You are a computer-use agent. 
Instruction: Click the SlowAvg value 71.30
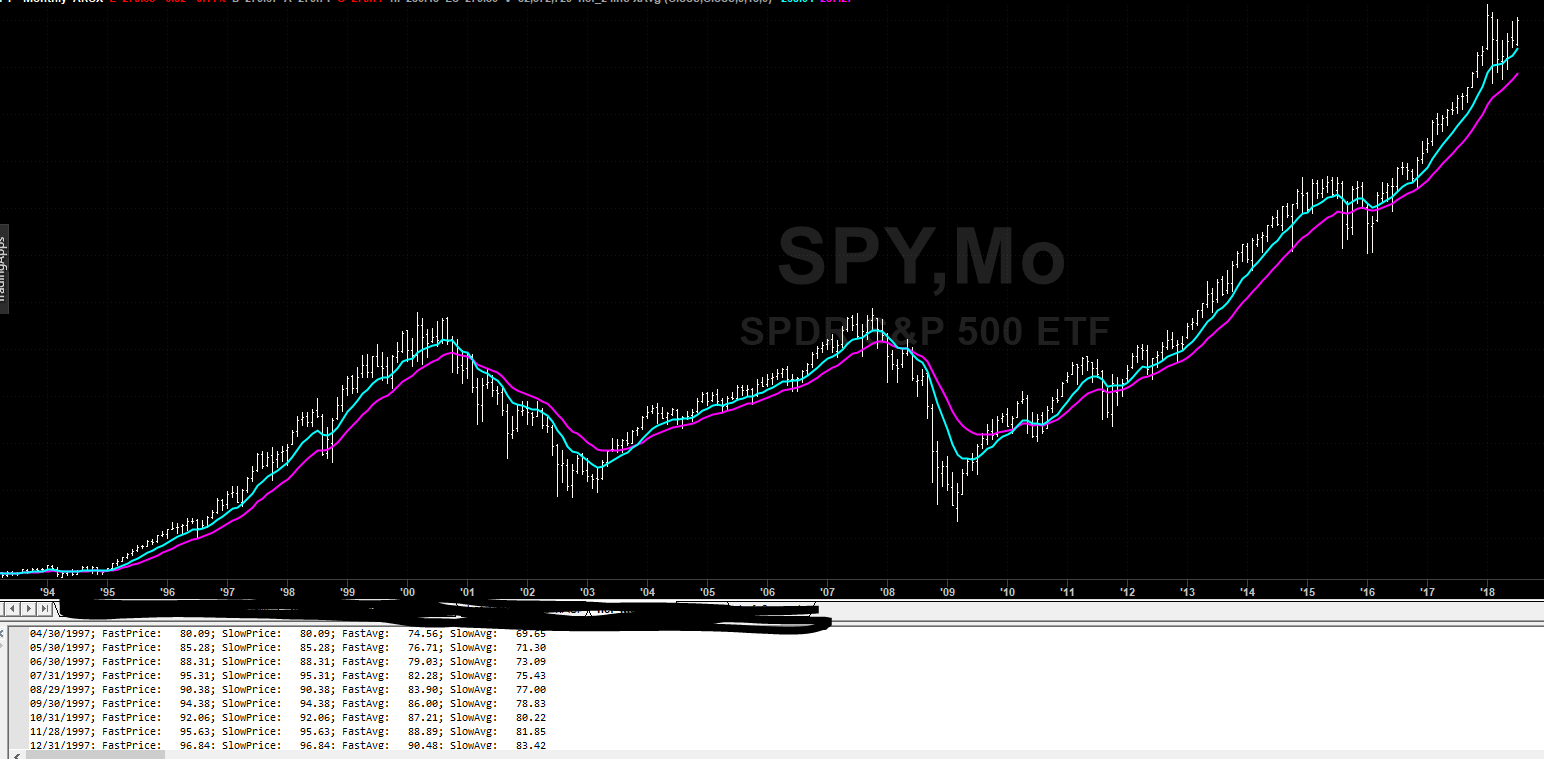[531, 647]
